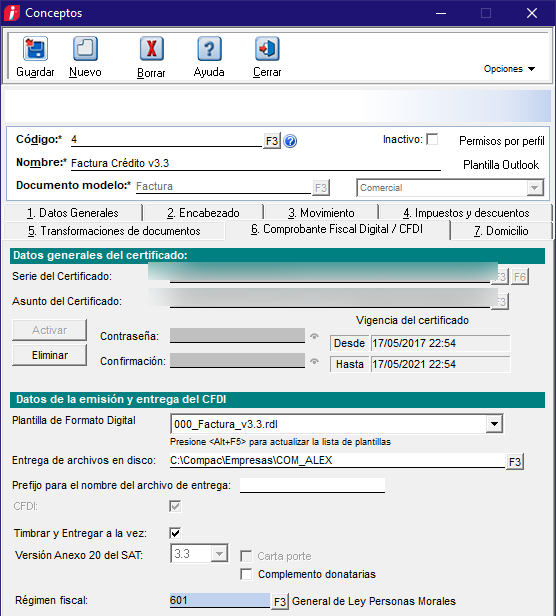
Task: Select 5. Transformaciones de documentos tab
Action: tap(114, 231)
